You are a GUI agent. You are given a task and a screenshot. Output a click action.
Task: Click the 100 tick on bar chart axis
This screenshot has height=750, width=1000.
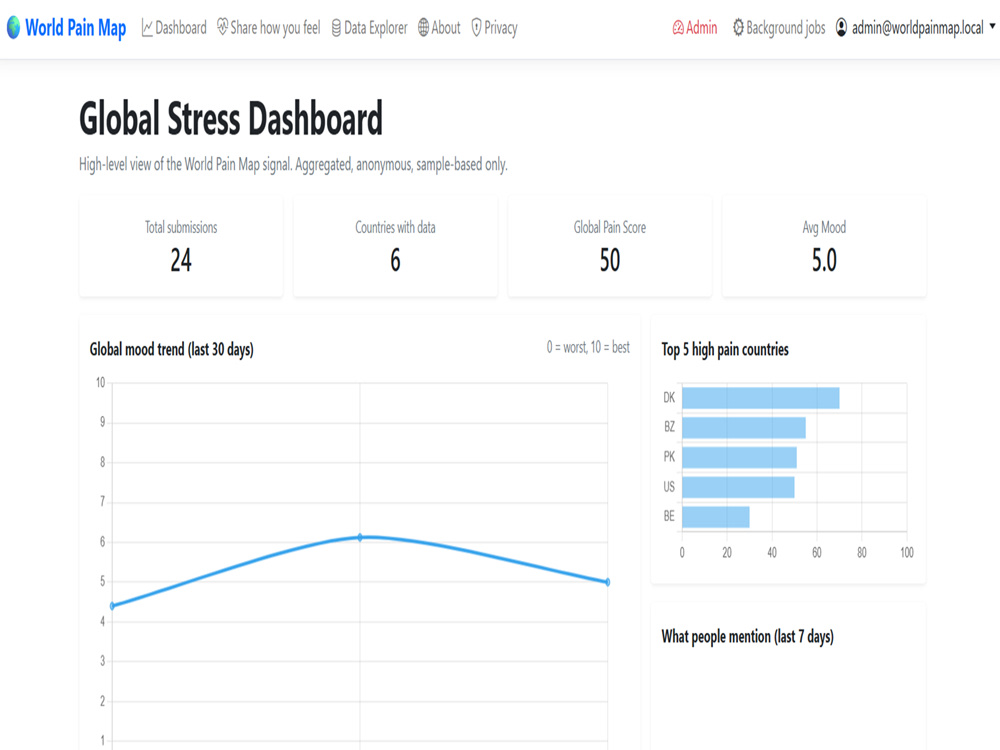[907, 552]
